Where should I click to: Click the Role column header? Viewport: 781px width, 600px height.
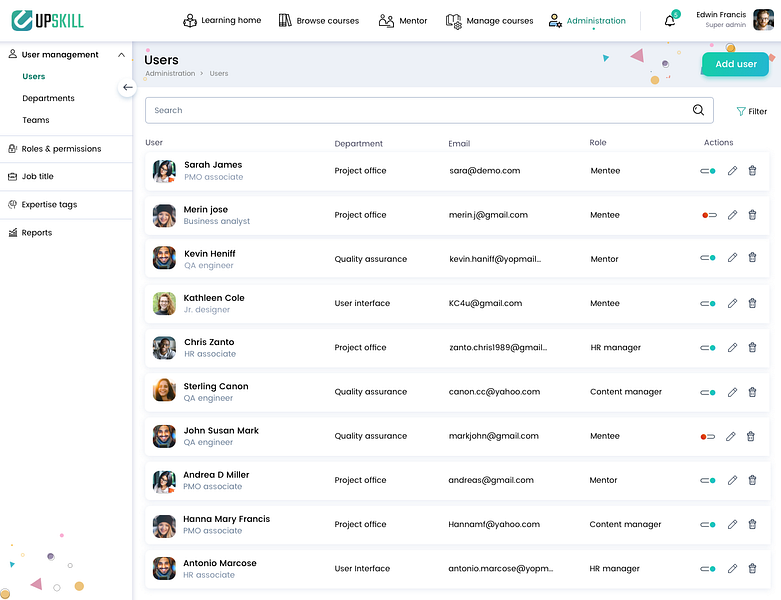click(x=598, y=142)
